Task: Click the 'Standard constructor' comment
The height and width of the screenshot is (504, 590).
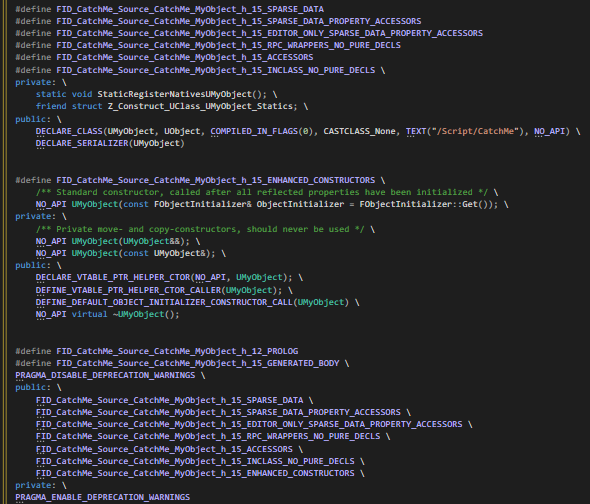Action: point(262,192)
